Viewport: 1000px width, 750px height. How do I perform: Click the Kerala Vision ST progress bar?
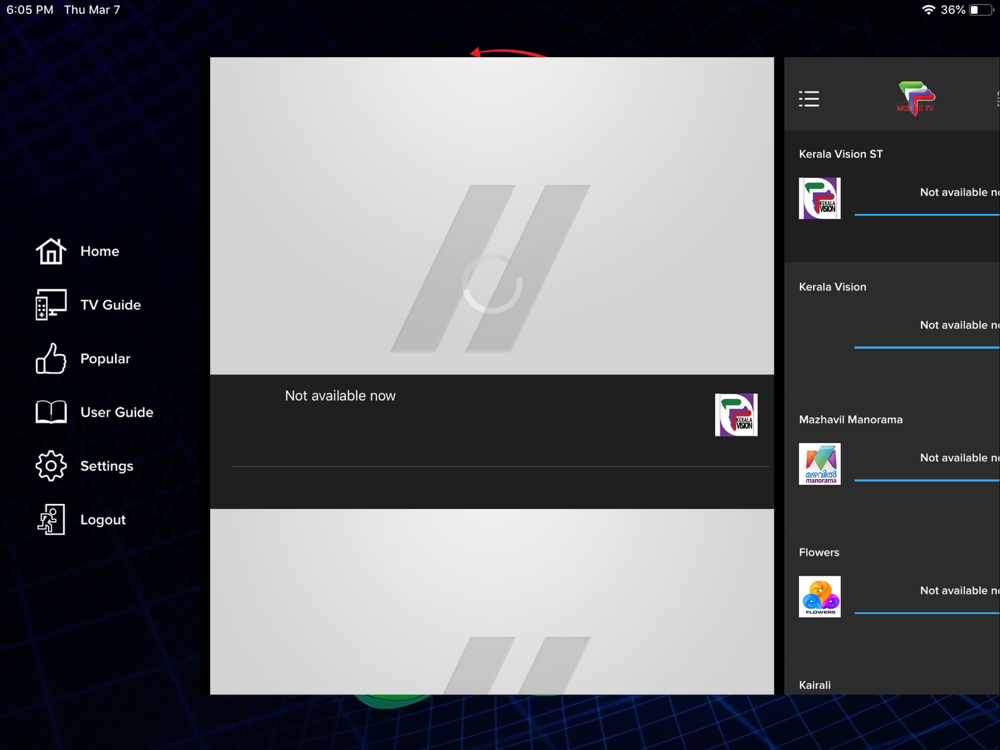click(x=927, y=215)
